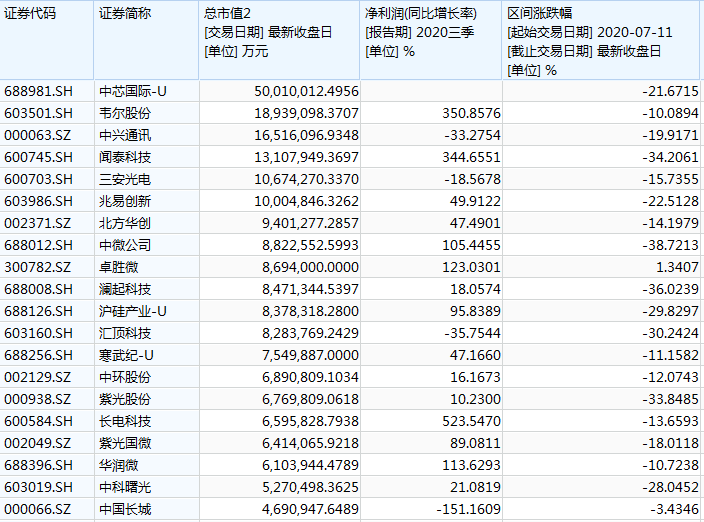Select profit growth value -151.1609
This screenshot has height=522, width=704.
tap(468, 509)
